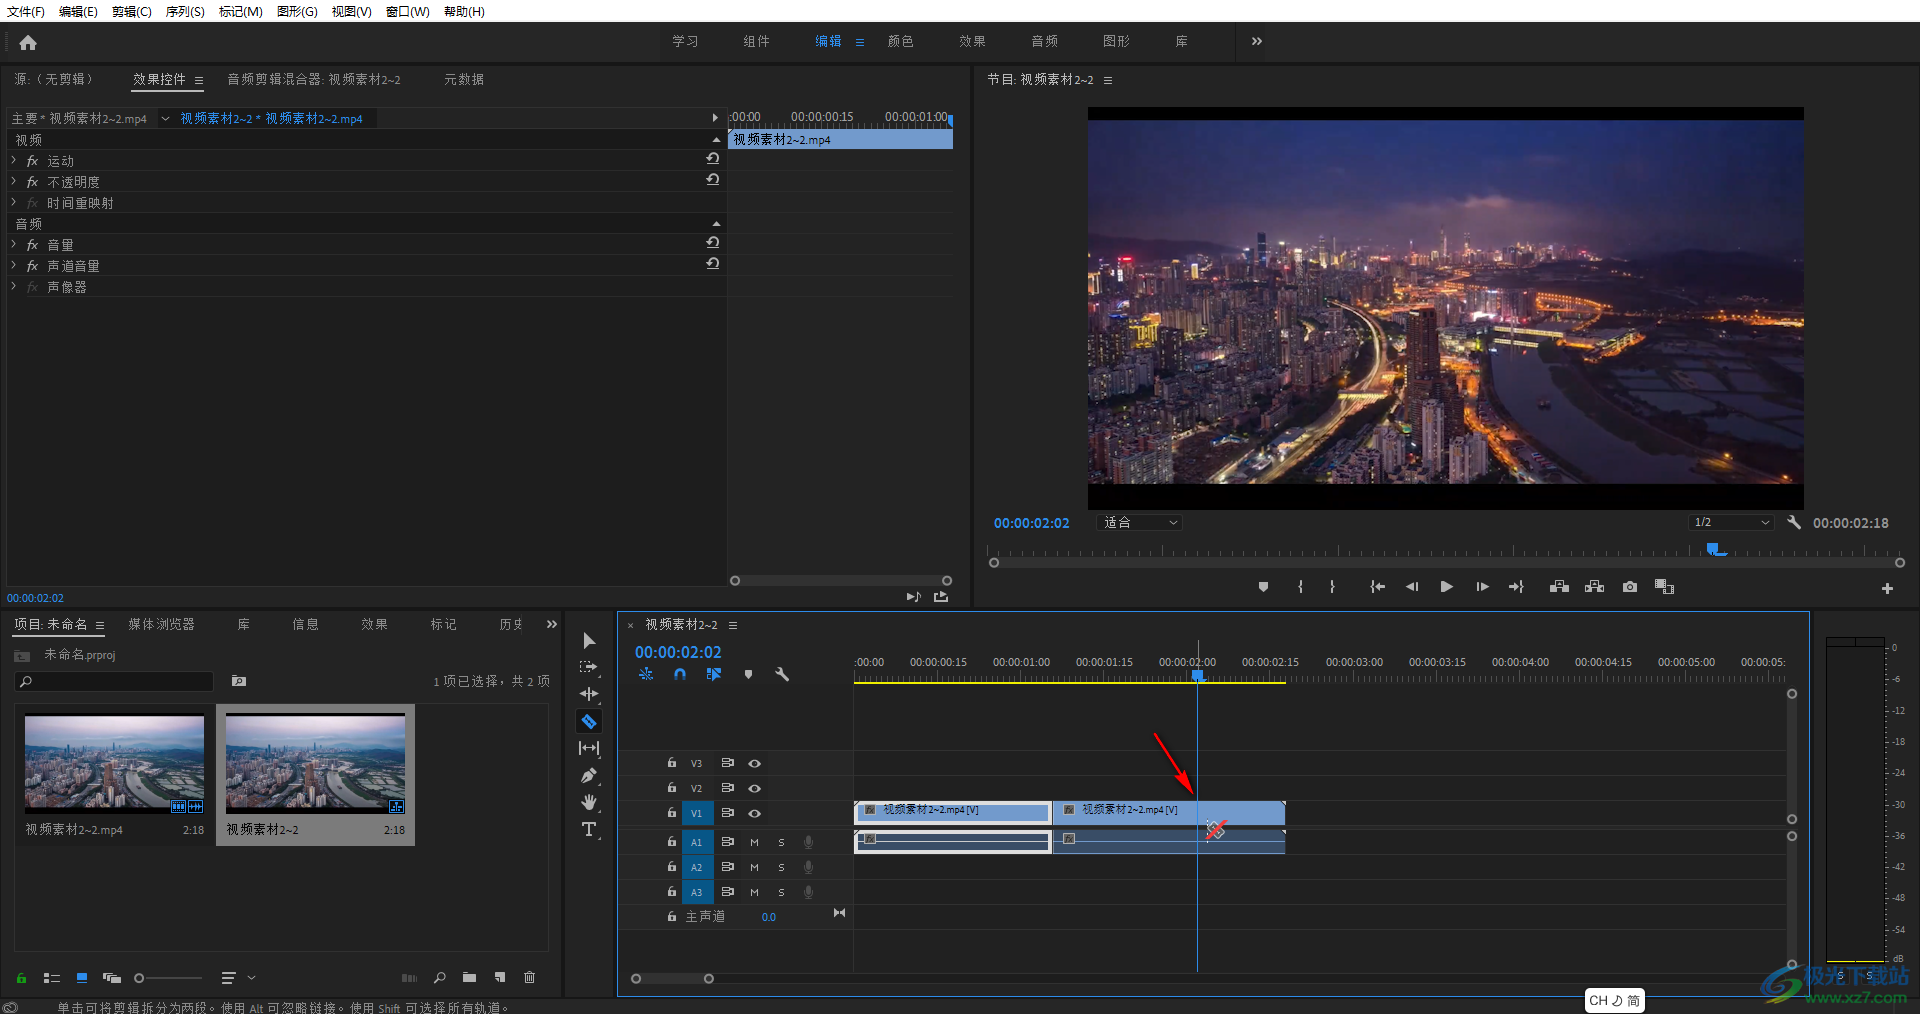Switch to 元数据 panel tab
This screenshot has width=1920, height=1014.
[x=464, y=79]
